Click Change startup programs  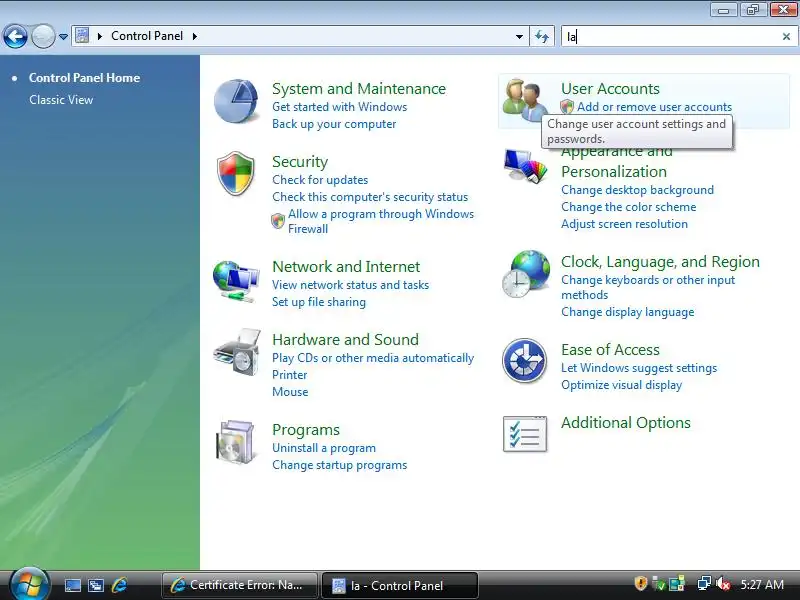[x=339, y=465]
